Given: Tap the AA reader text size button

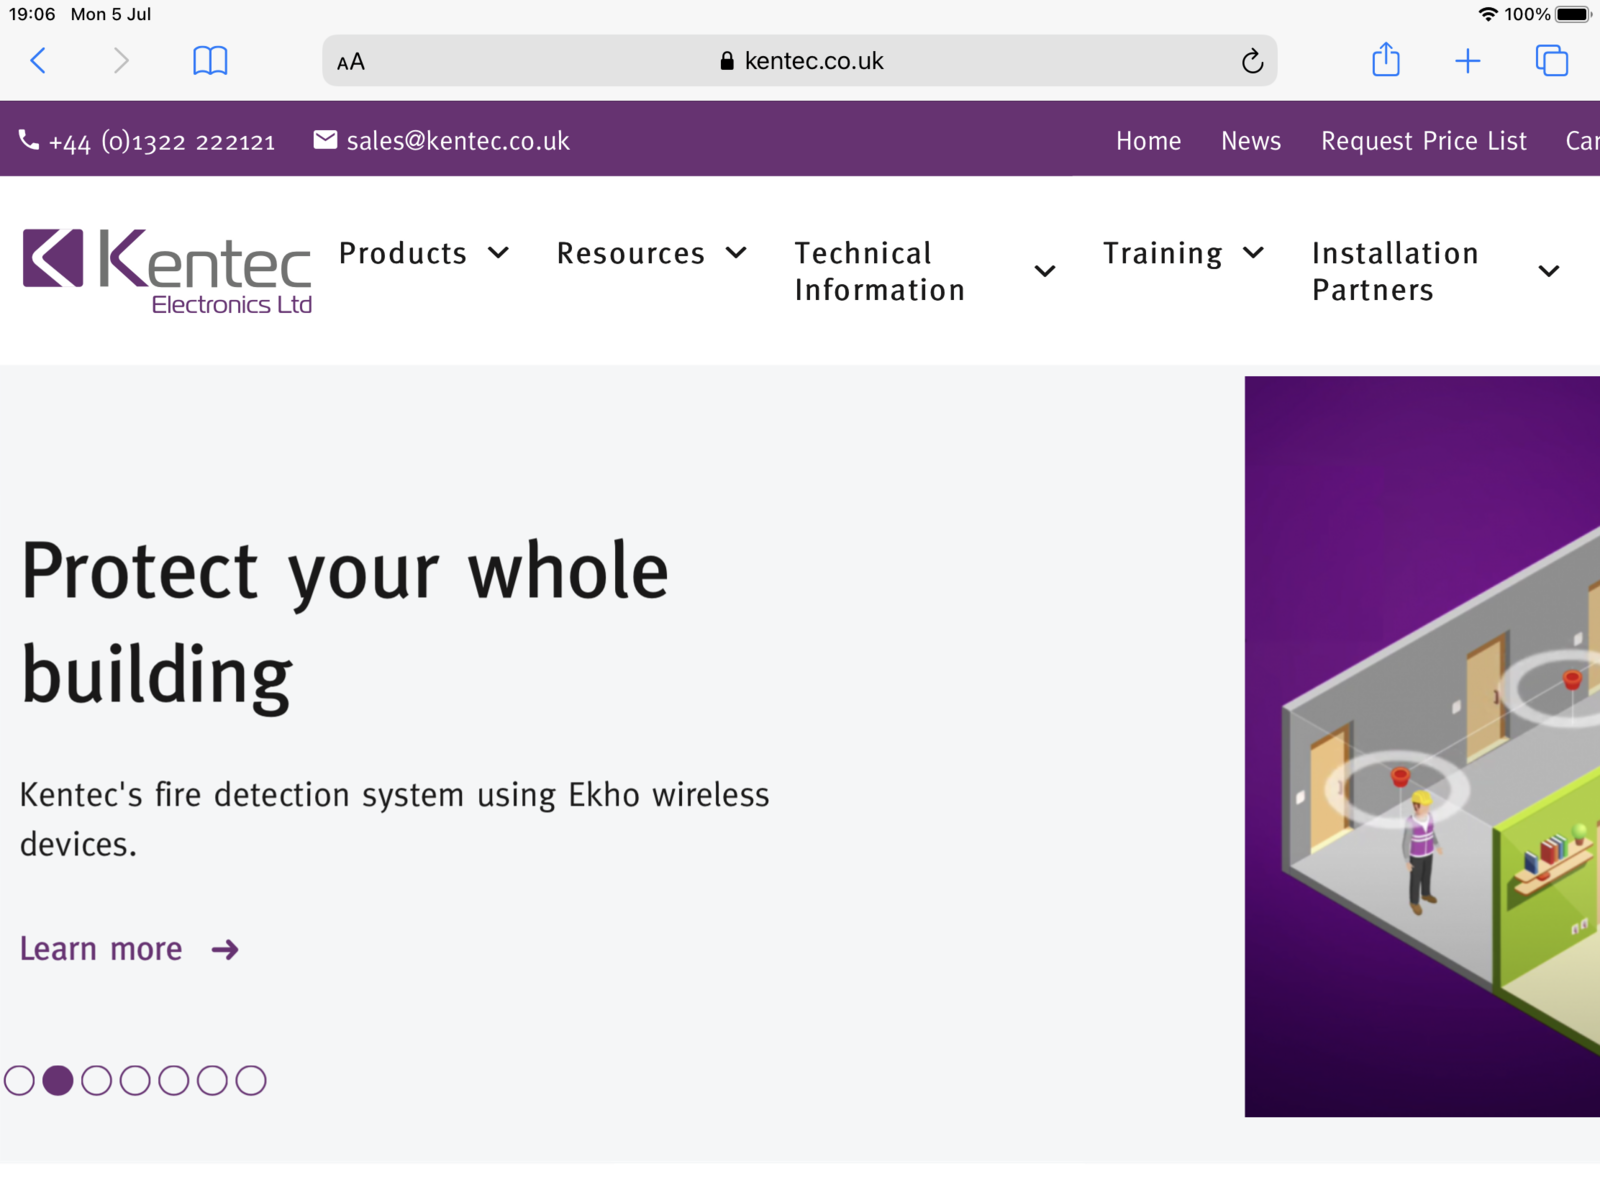Looking at the screenshot, I should click(351, 62).
